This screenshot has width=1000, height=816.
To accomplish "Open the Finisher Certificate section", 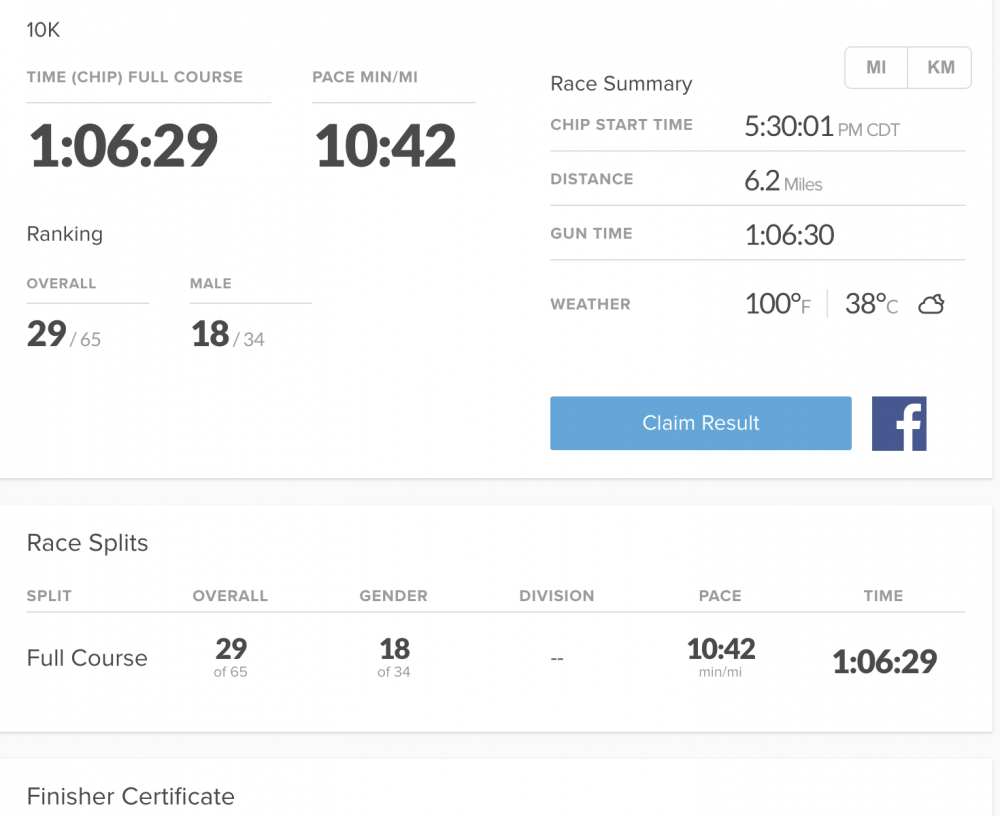I will pos(130,796).
